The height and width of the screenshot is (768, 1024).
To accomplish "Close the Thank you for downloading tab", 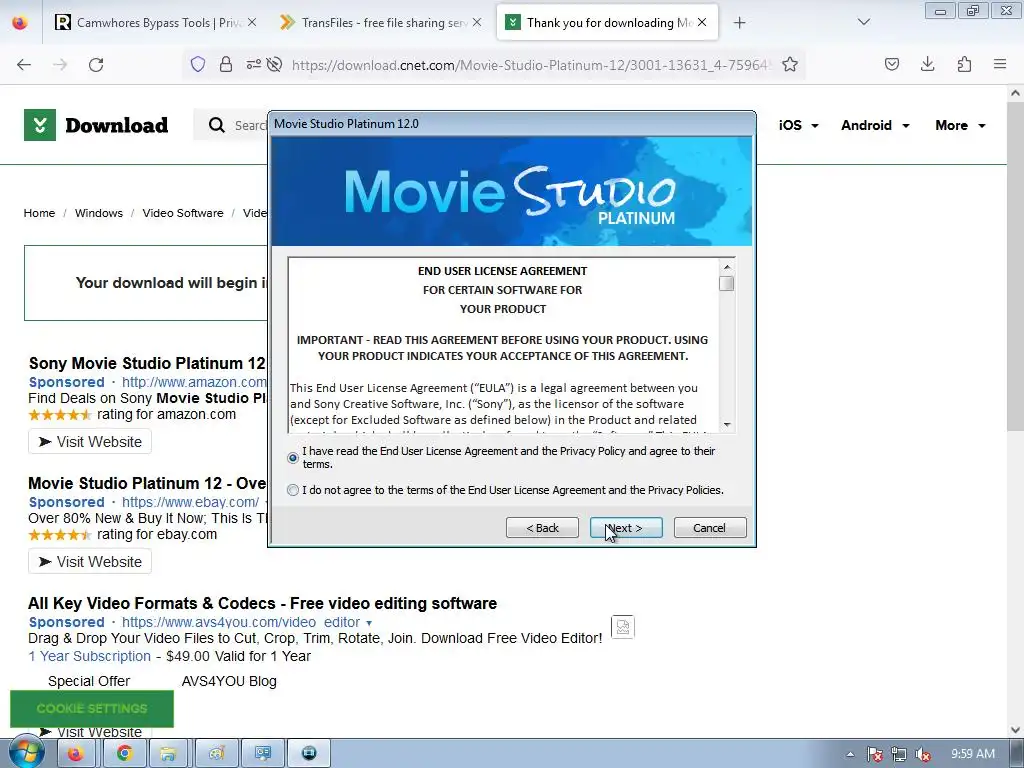I will [702, 22].
